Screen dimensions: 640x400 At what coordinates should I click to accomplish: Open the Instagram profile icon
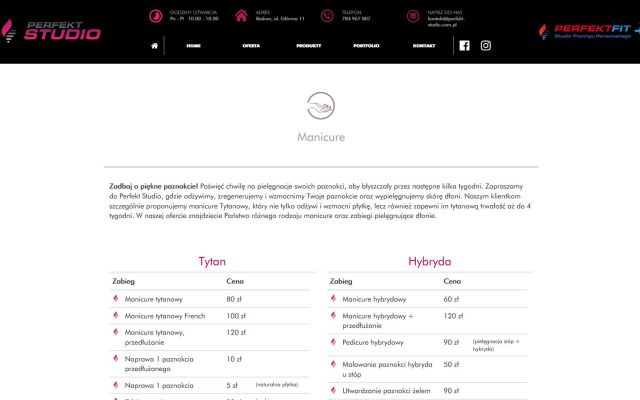point(486,45)
